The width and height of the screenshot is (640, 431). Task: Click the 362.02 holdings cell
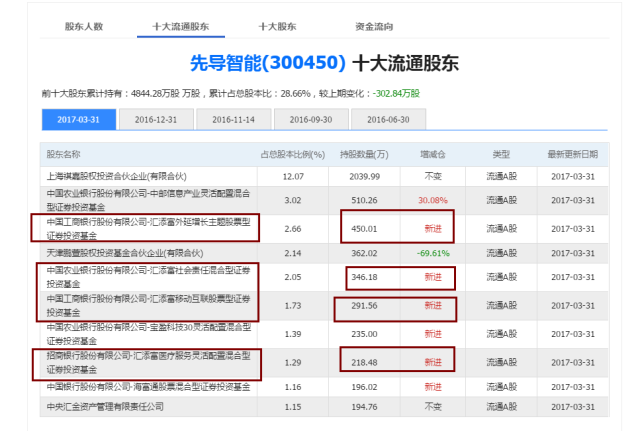(364, 253)
